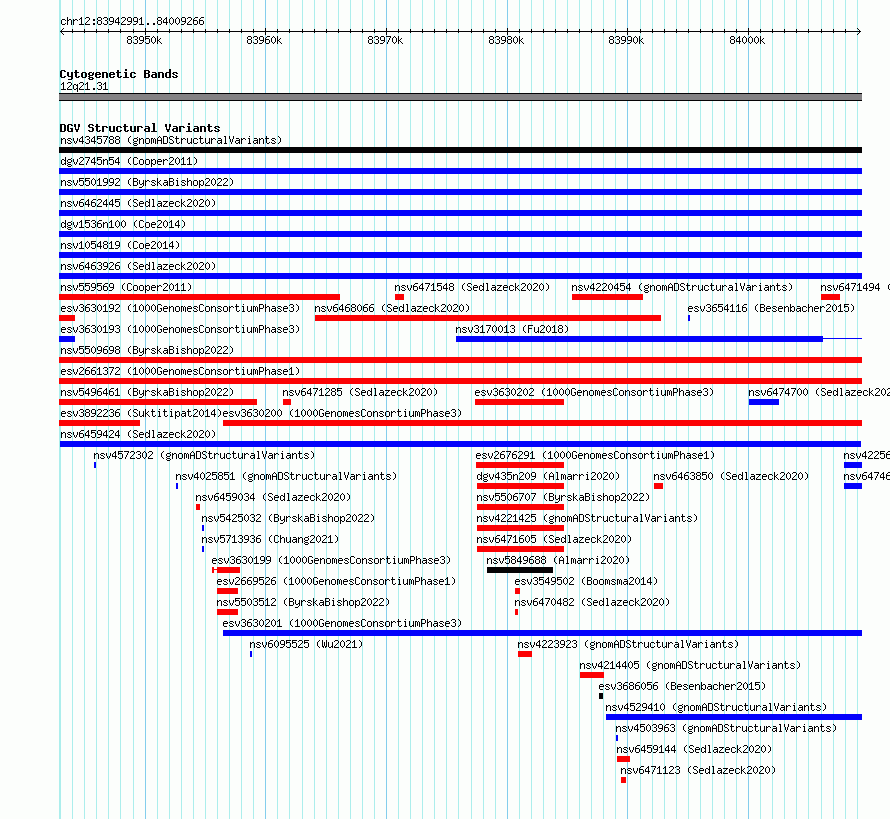Select nsv6459424 (Sedlazeck2020) label
Screen dimensions: 890x819
(138, 434)
